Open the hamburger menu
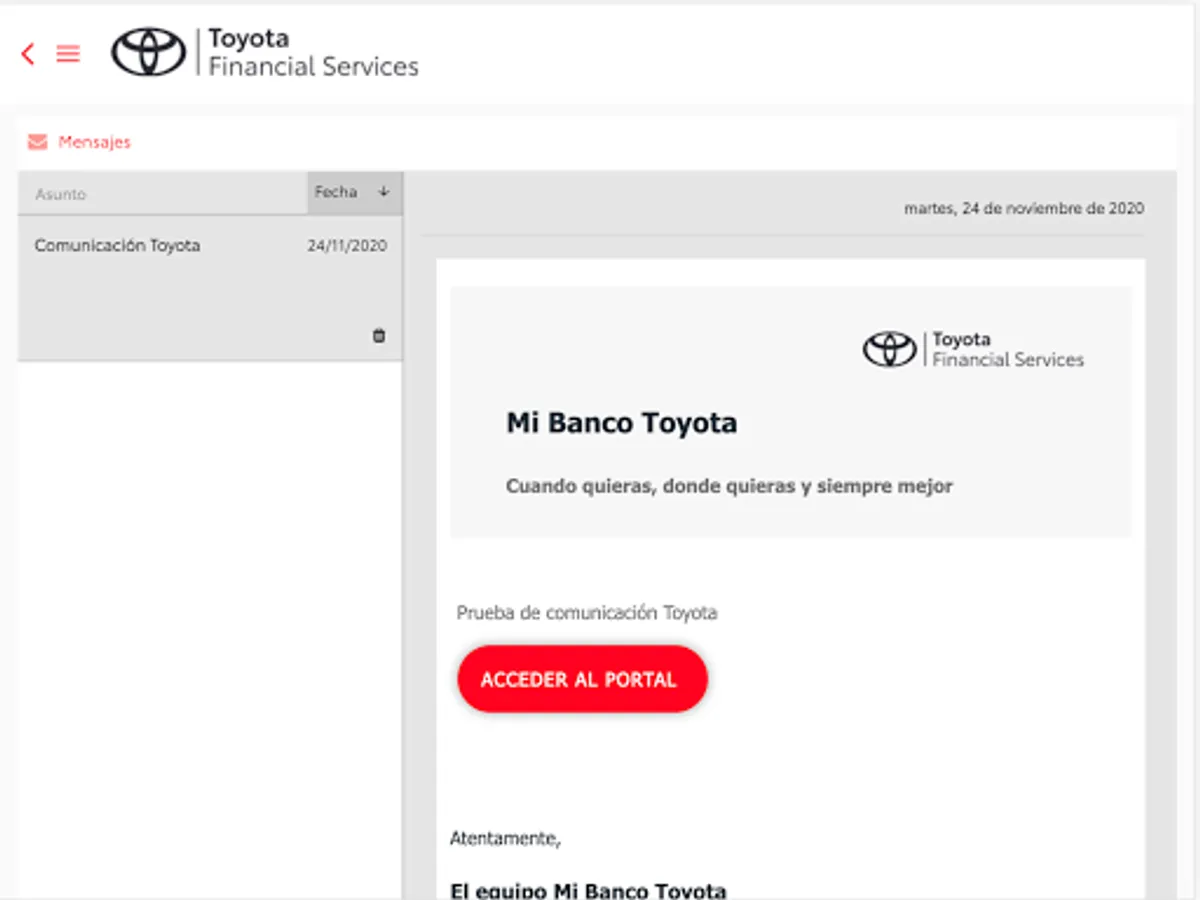 click(68, 54)
